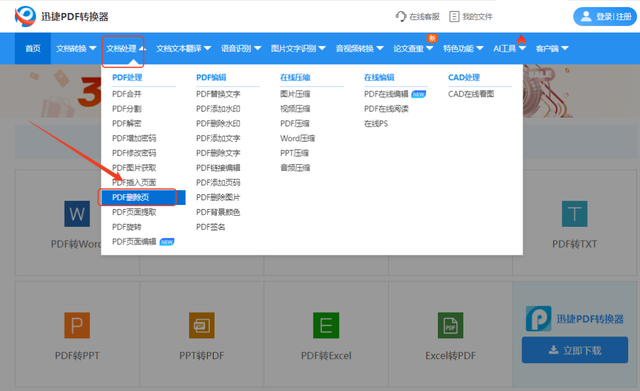The width and height of the screenshot is (640, 391).
Task: Click the PDF处理 column heading
Action: [x=127, y=77]
